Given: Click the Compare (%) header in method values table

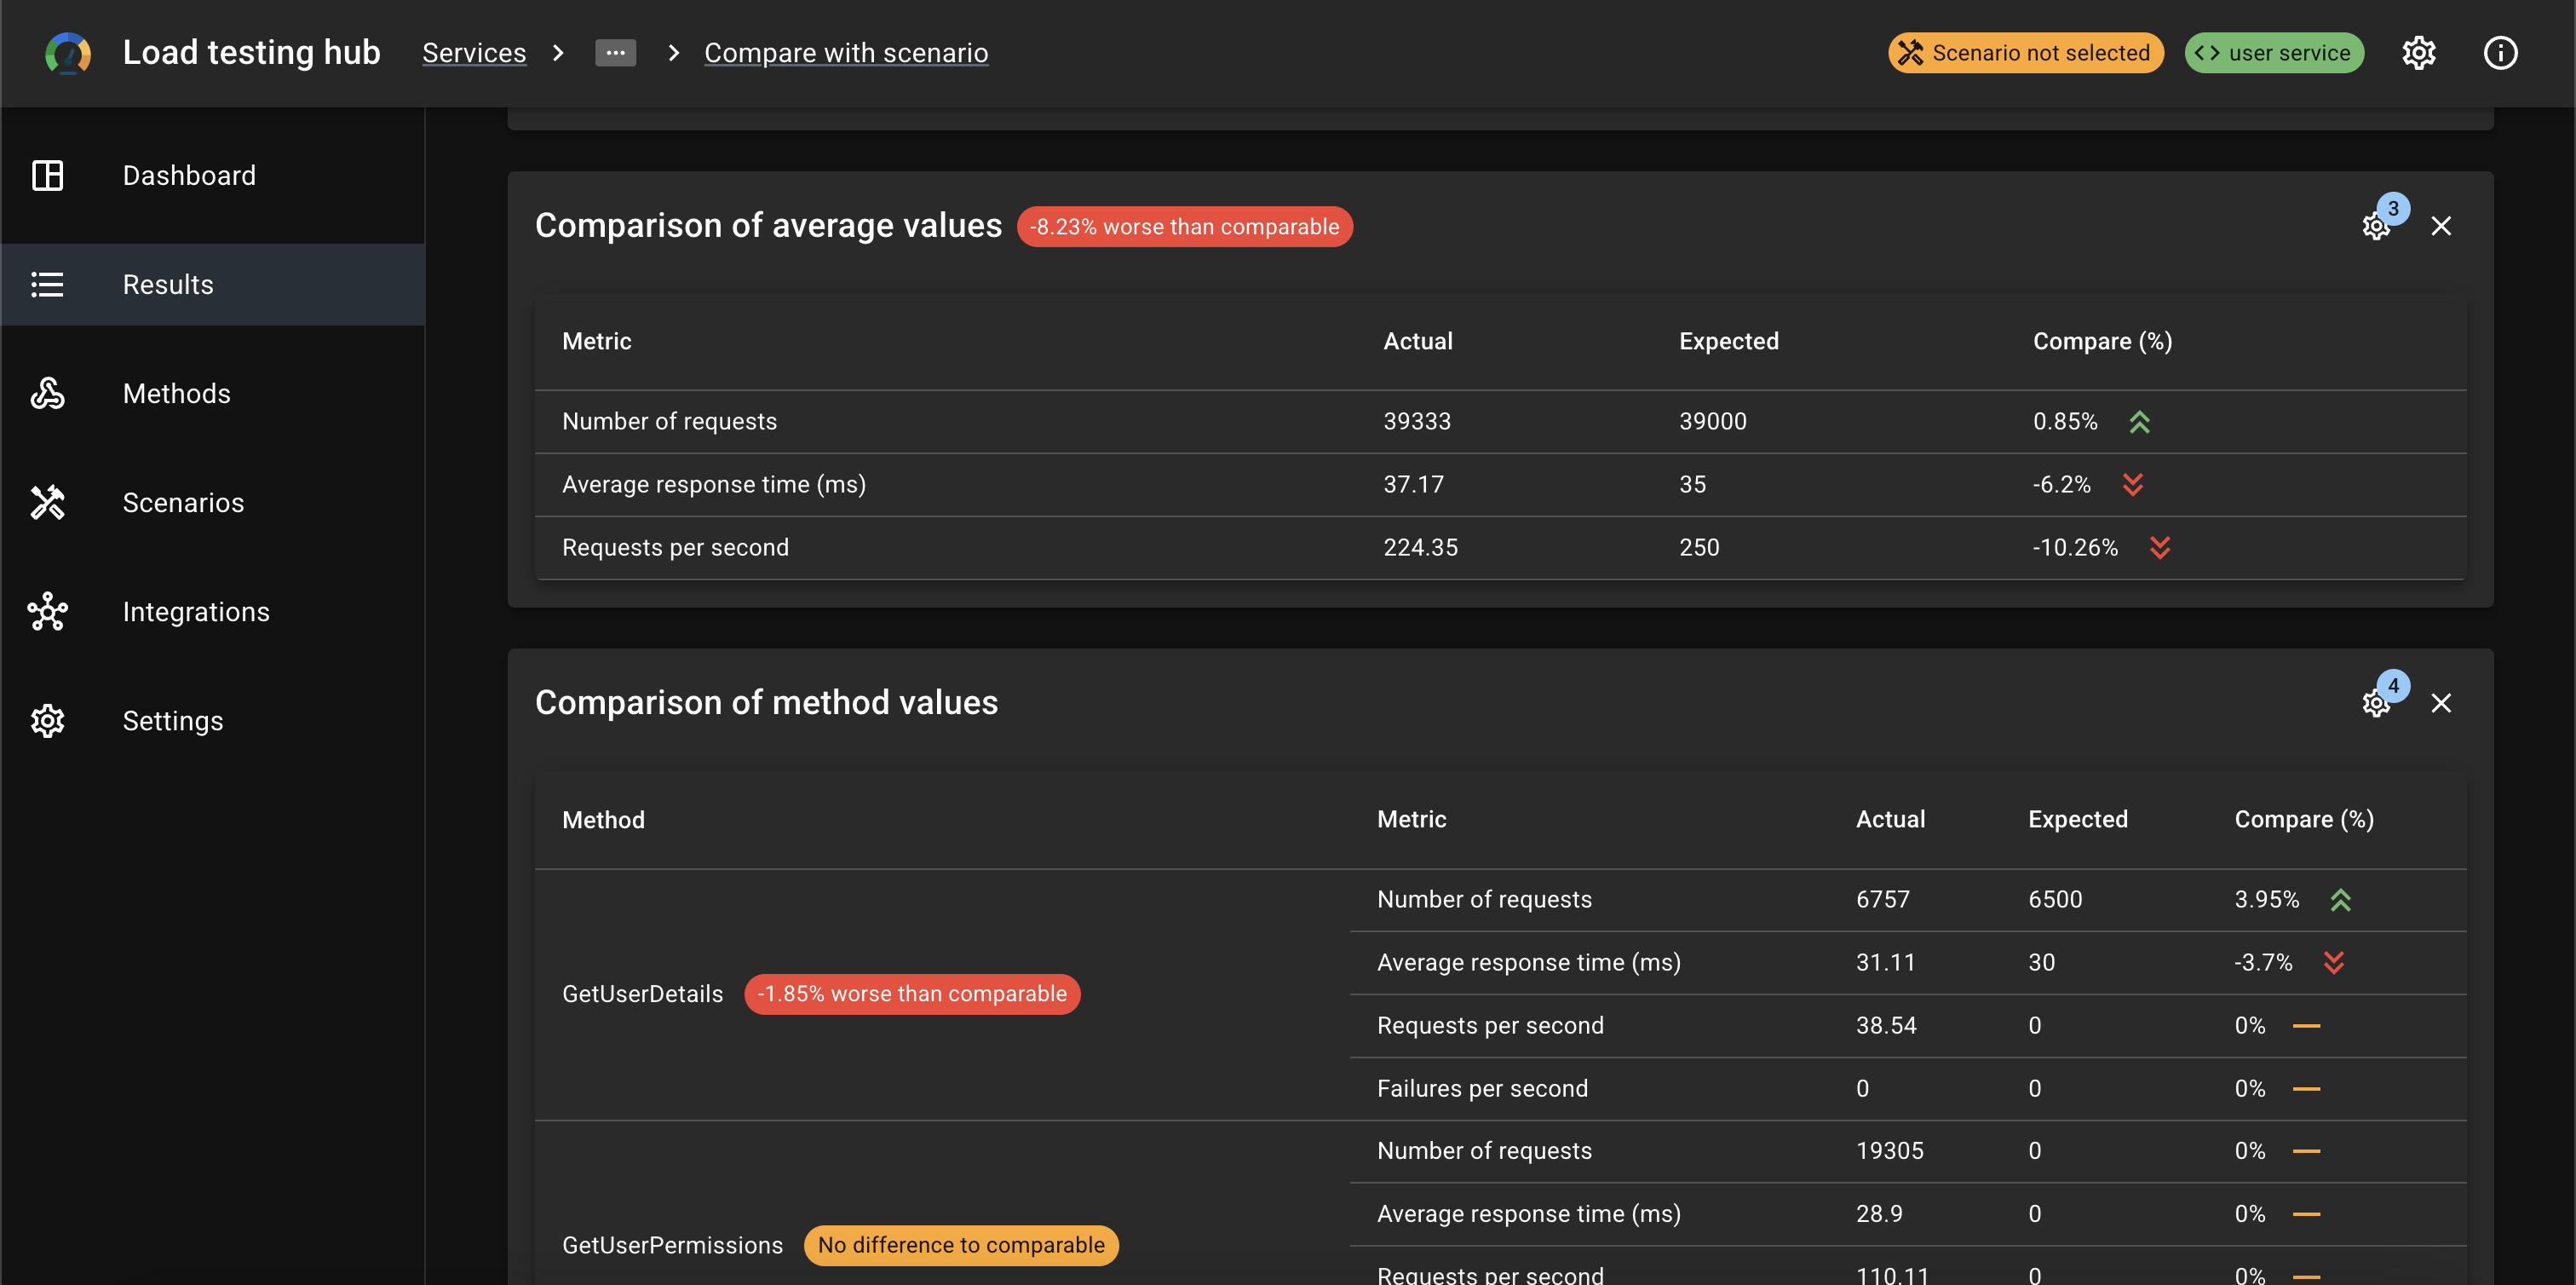Looking at the screenshot, I should tap(2304, 819).
